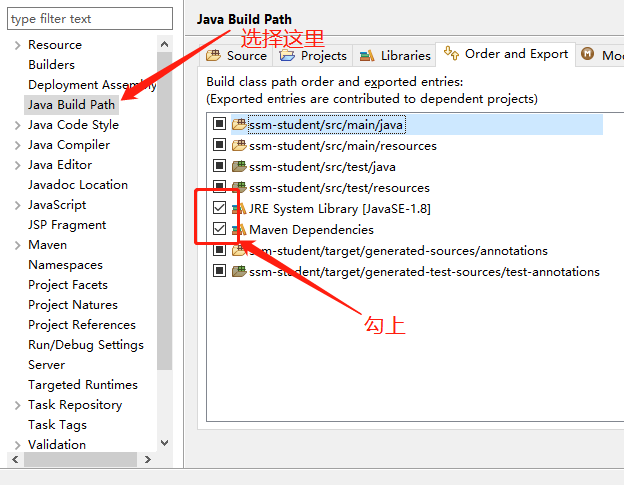Uncheck Maven Dependencies checkbox
The width and height of the screenshot is (624, 485).
click(x=219, y=229)
